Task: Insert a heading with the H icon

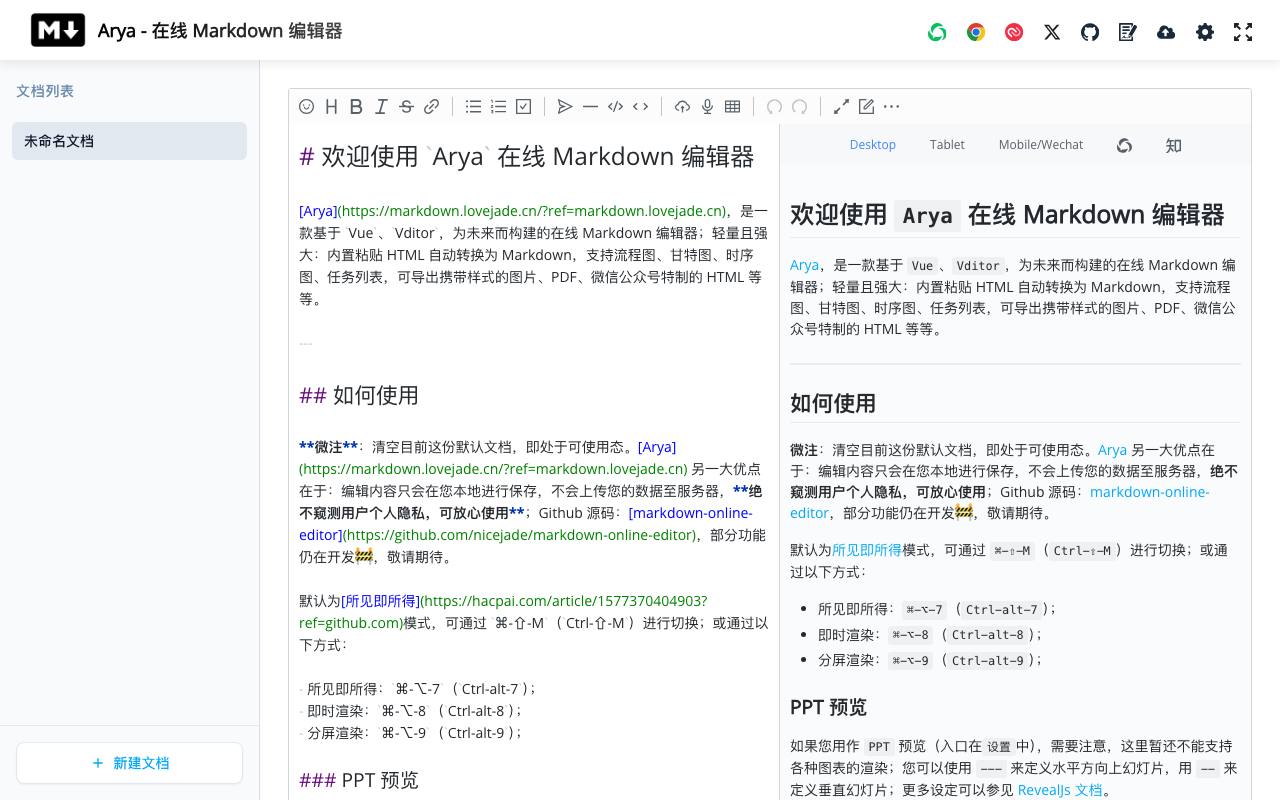Action: [x=331, y=106]
